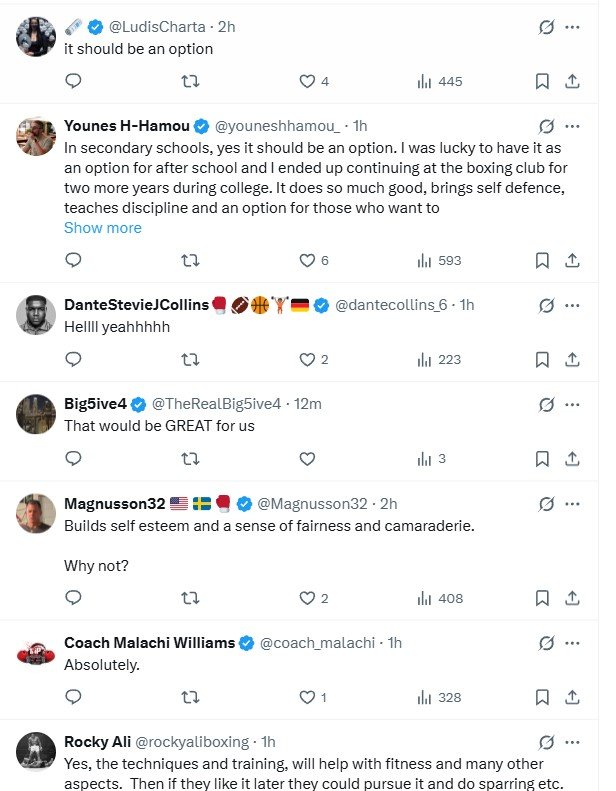616x791 pixels.
Task: Open more options menu on Big5ive4's tweet
Action: [x=572, y=404]
